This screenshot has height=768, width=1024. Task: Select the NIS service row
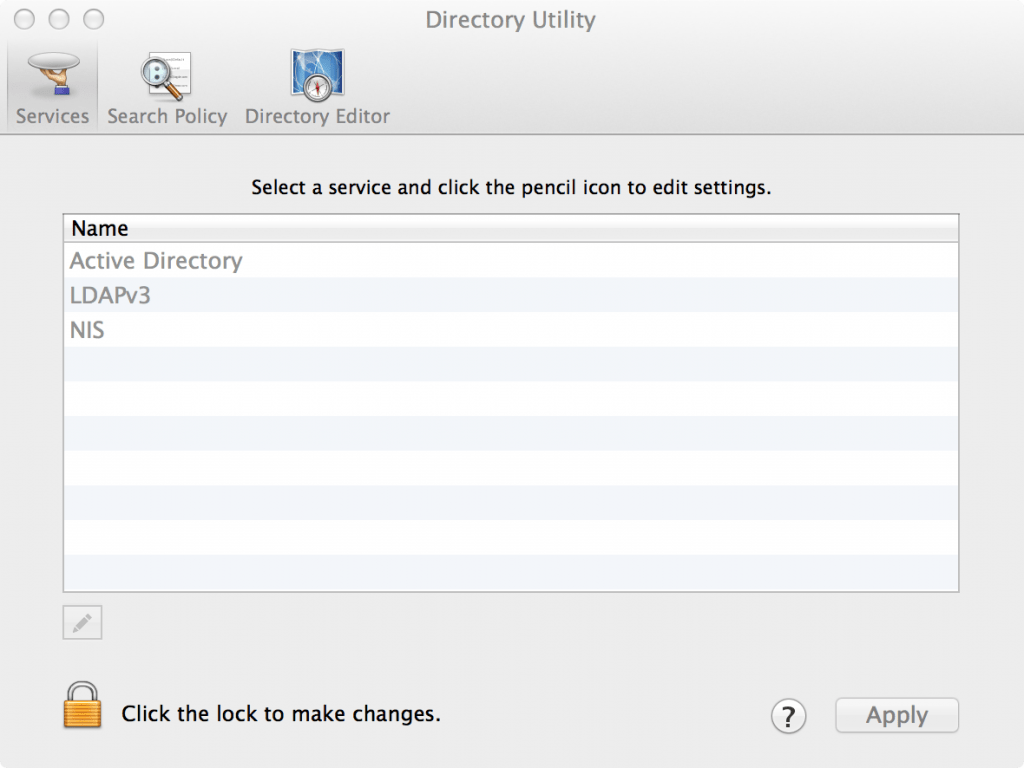tap(511, 330)
